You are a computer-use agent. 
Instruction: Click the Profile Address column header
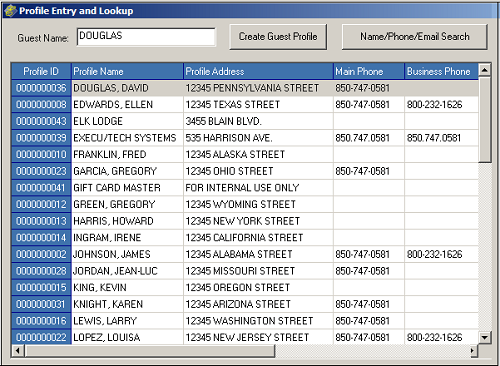pyautogui.click(x=258, y=71)
